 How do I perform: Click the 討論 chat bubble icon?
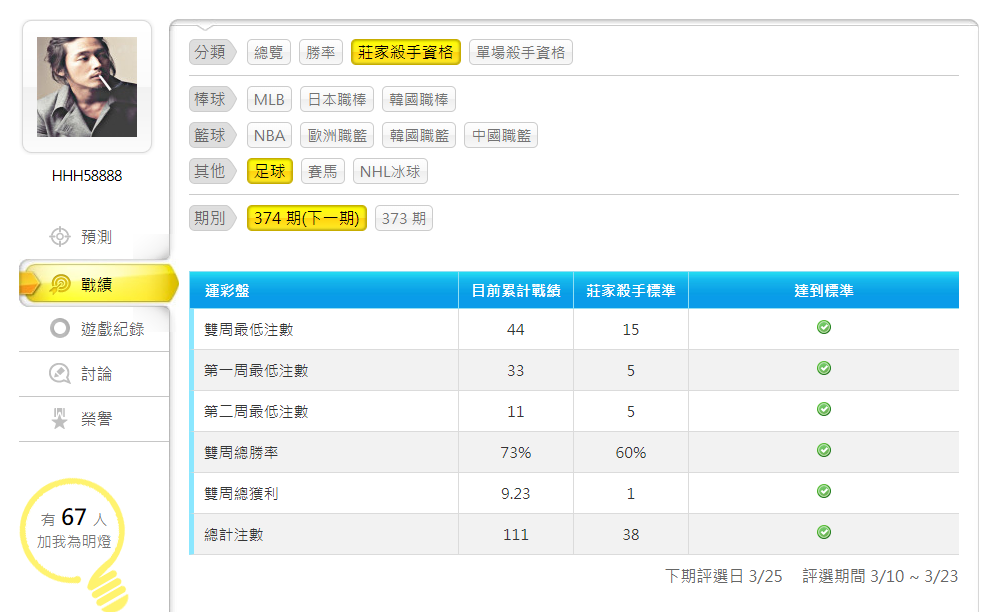[60, 374]
